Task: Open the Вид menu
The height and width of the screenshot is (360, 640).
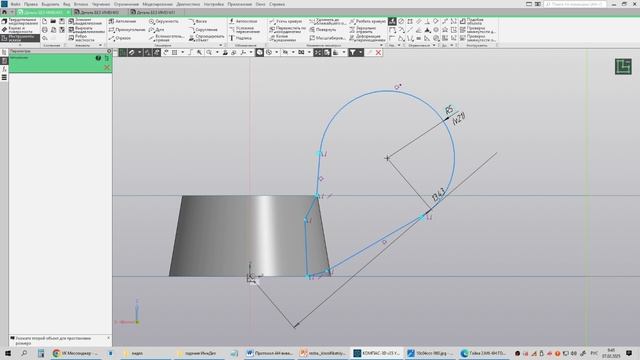Action: [x=67, y=4]
